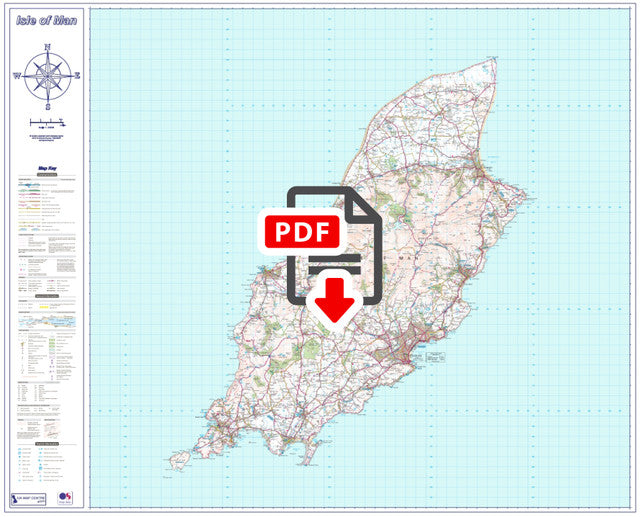Click the UK Map Centre logo
The height and width of the screenshot is (517, 640).
(29, 497)
